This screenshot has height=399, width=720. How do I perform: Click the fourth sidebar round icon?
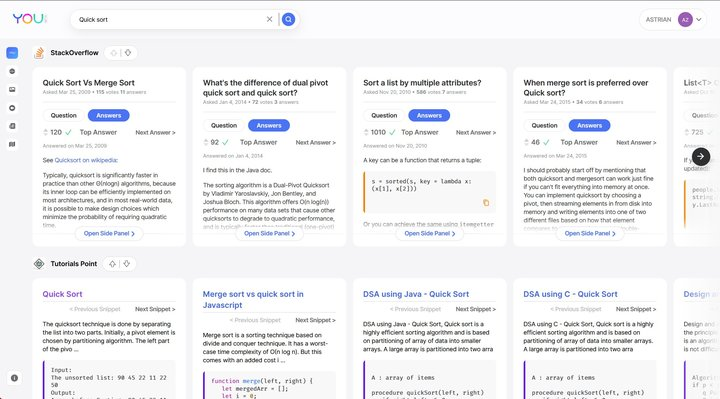click(x=12, y=108)
